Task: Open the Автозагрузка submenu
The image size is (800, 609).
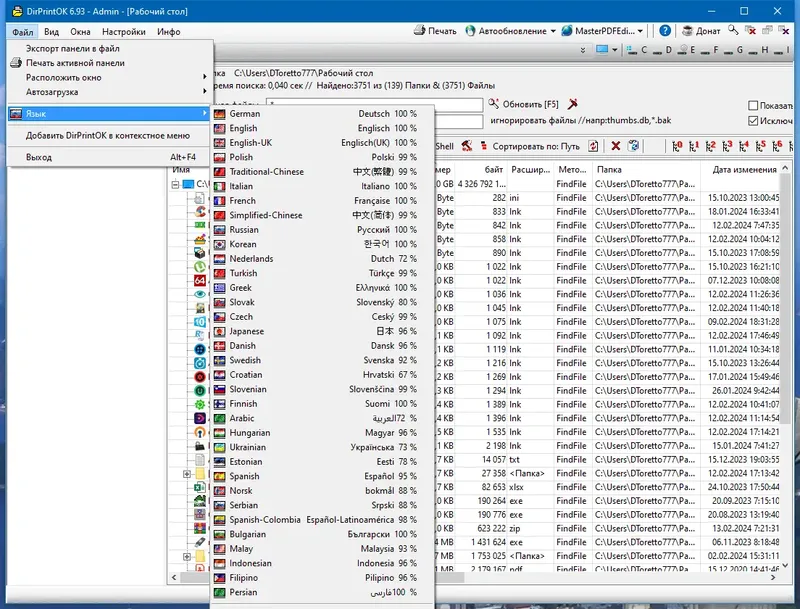Action: click(110, 92)
